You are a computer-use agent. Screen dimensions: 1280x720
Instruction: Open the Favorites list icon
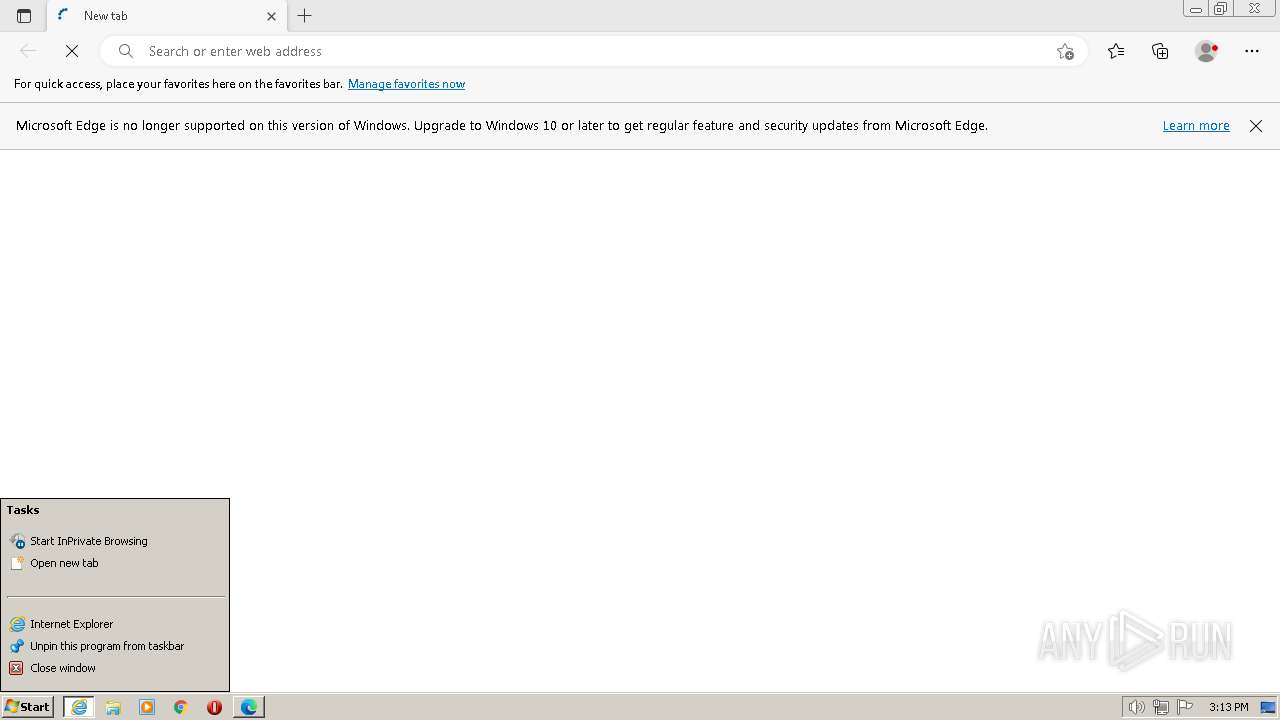tap(1116, 51)
